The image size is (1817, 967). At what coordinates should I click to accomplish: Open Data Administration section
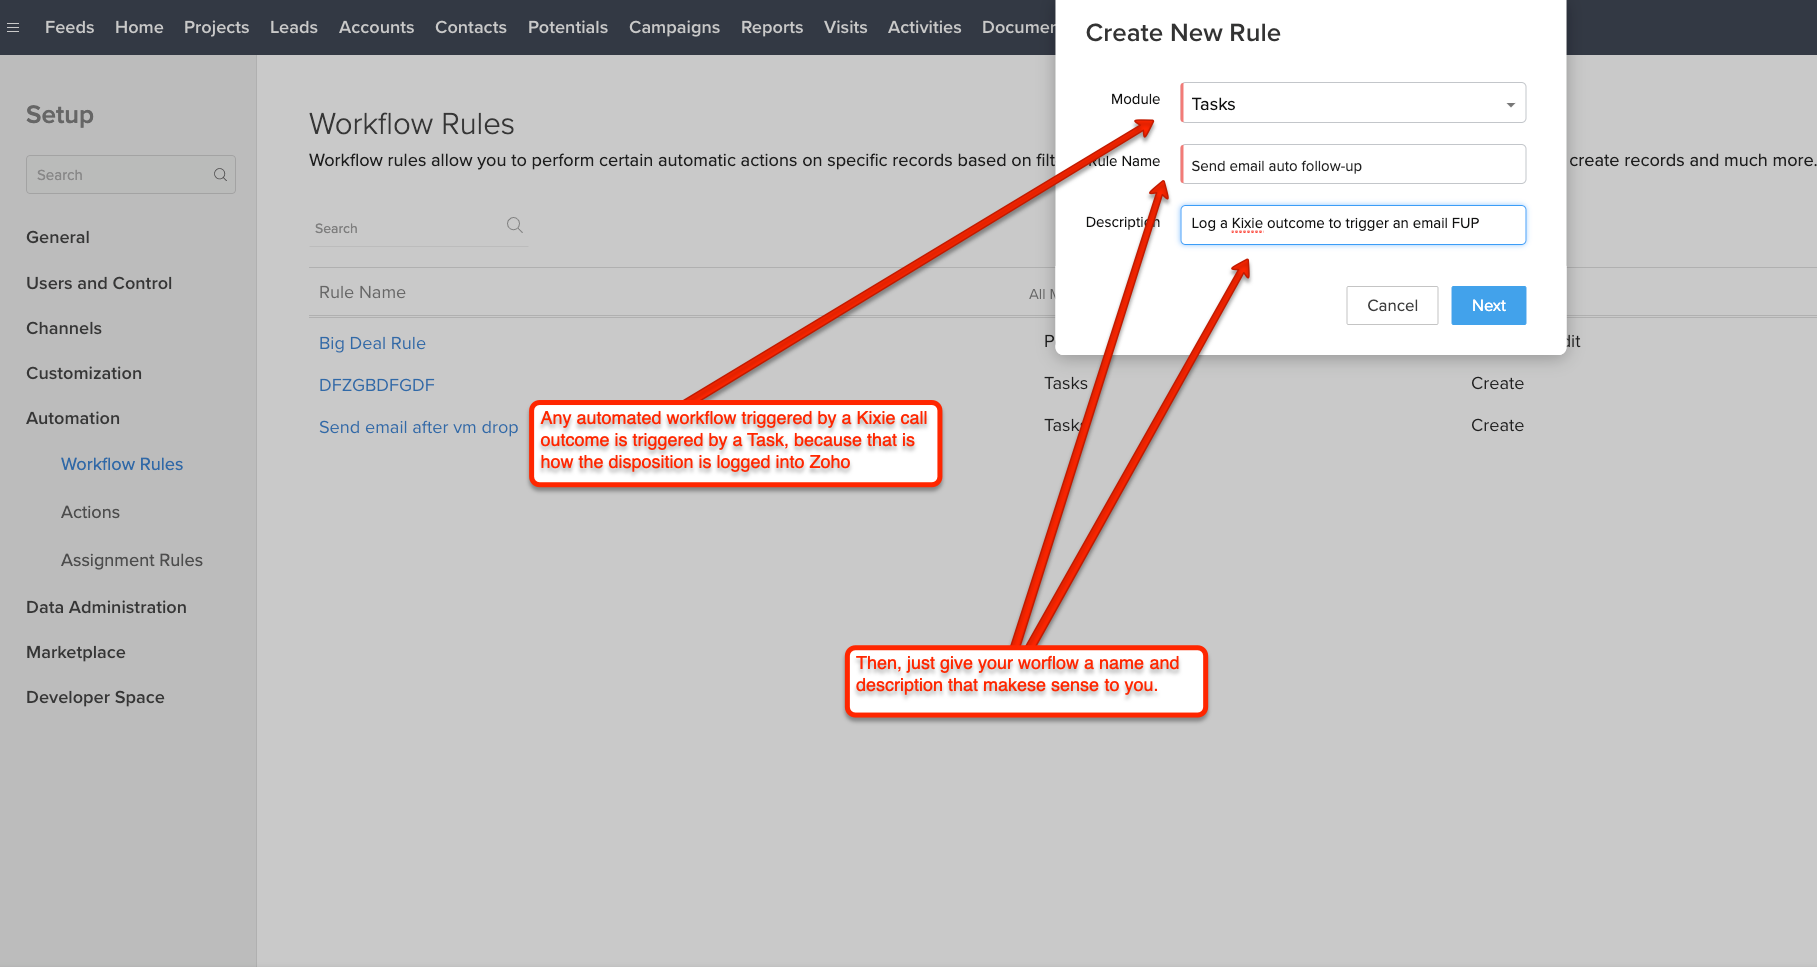click(106, 607)
